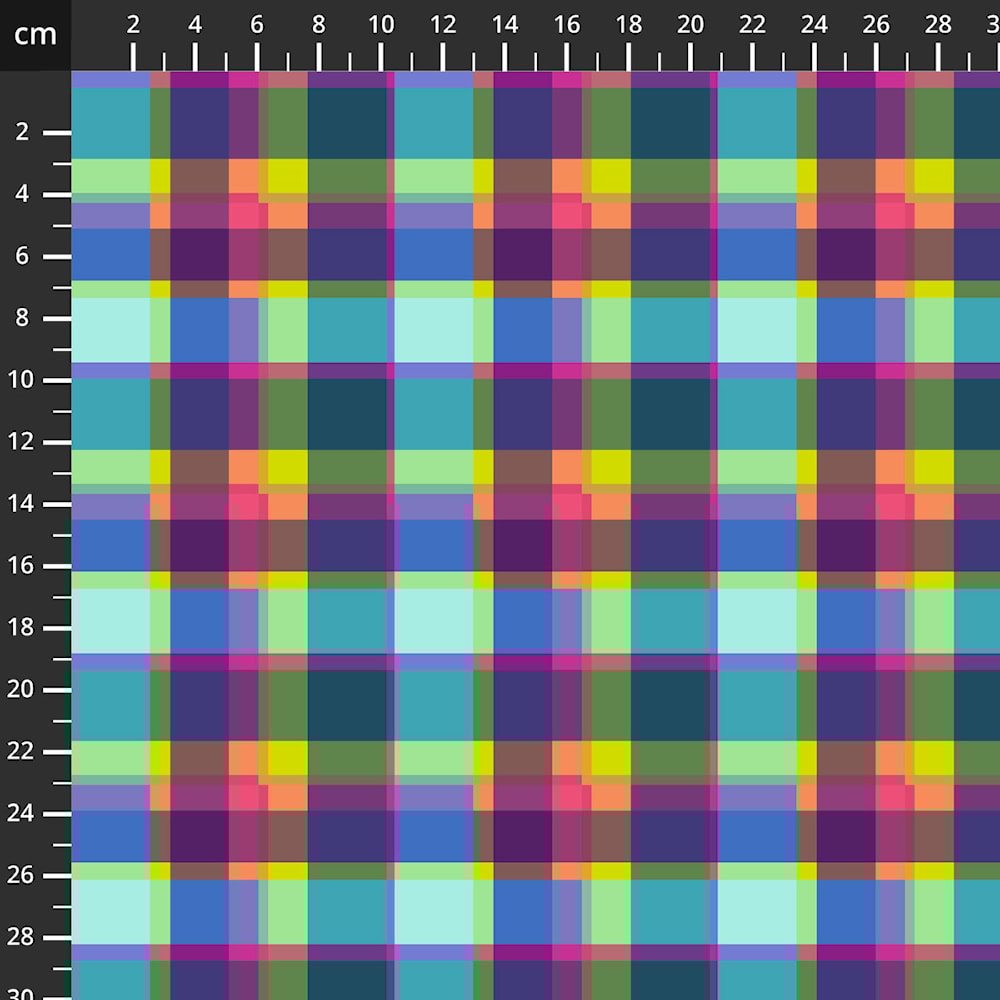The width and height of the screenshot is (1000, 1000).
Task: Pick the pale mint square beside left ruler 8
Action: pyautogui.click(x=110, y=329)
